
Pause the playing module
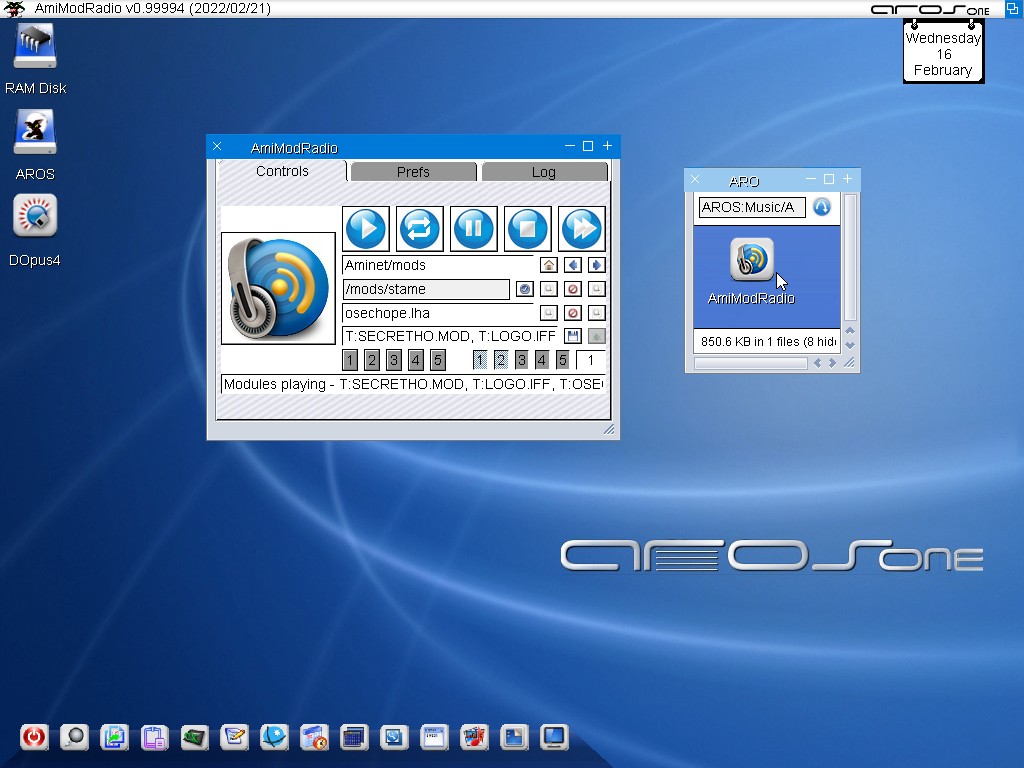coord(474,229)
